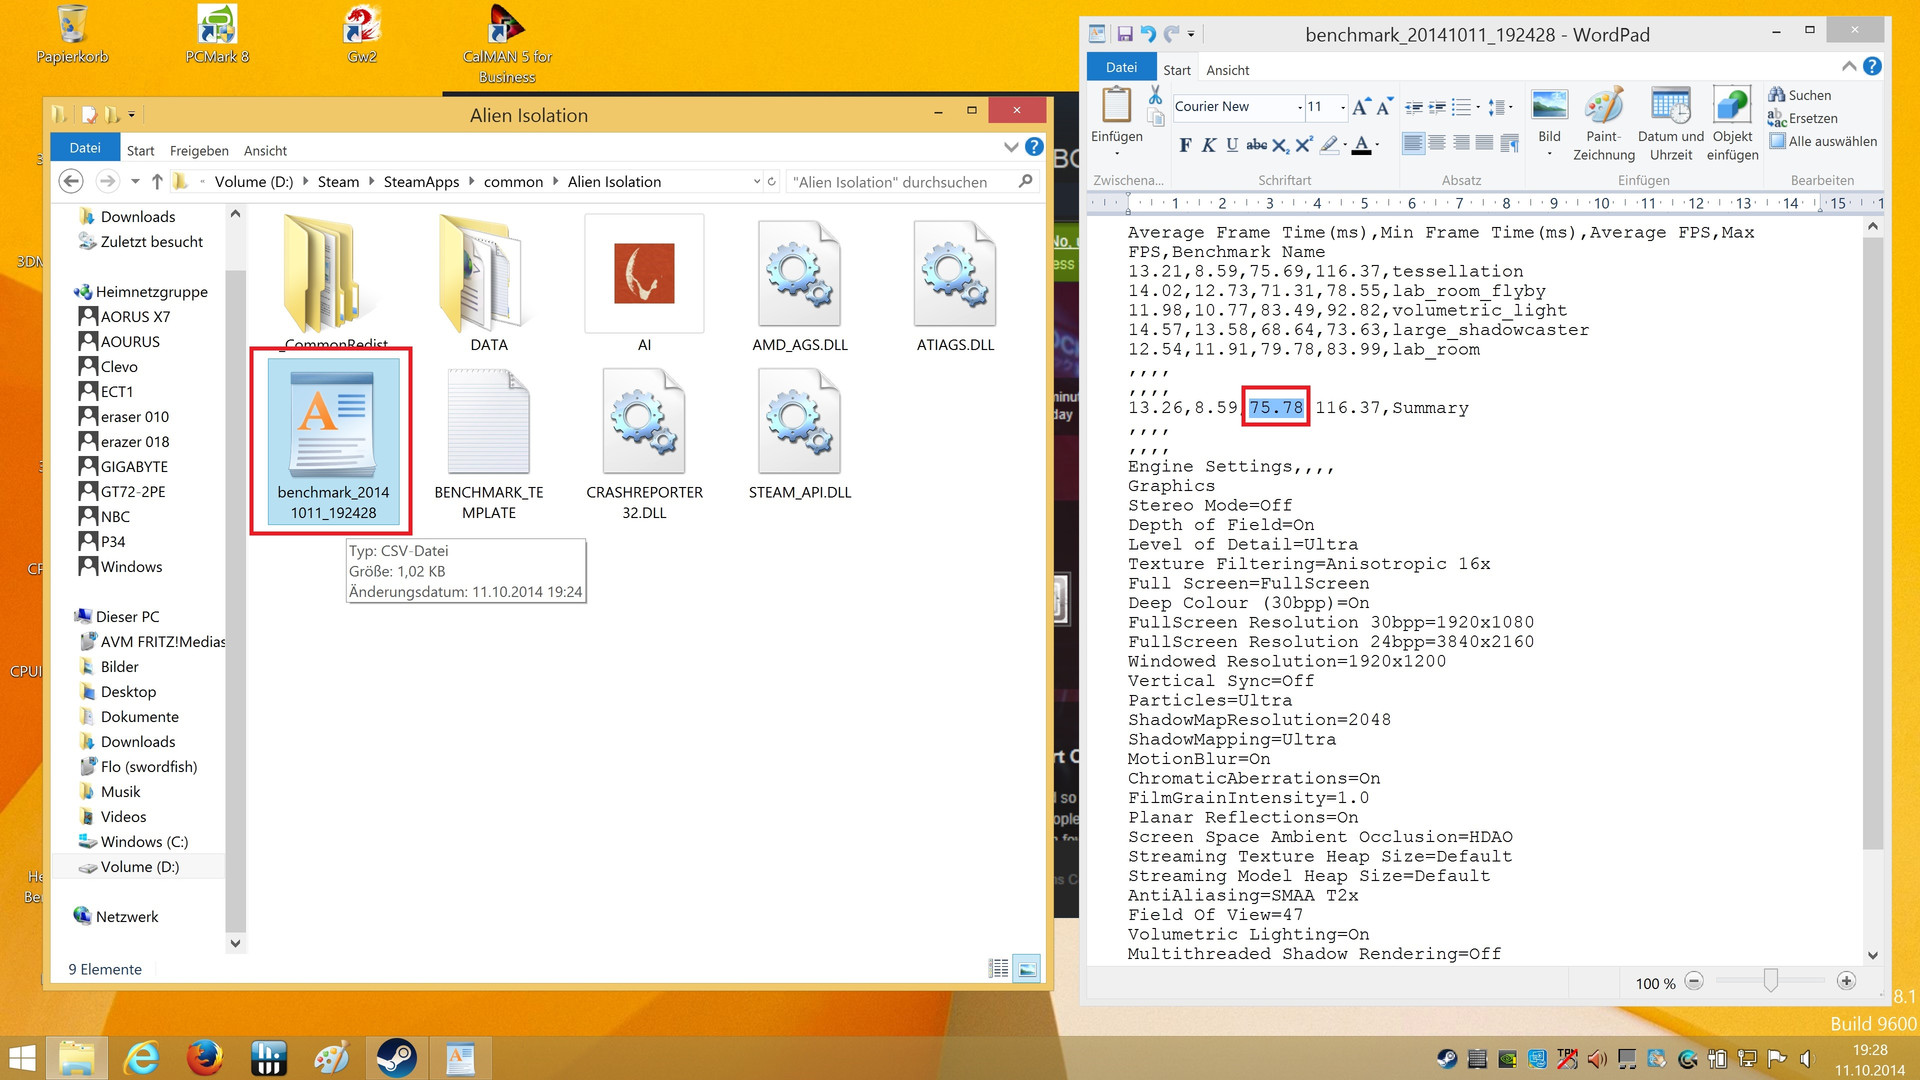This screenshot has height=1080, width=1920.
Task: Open Steam from the taskbar
Action: [396, 1058]
